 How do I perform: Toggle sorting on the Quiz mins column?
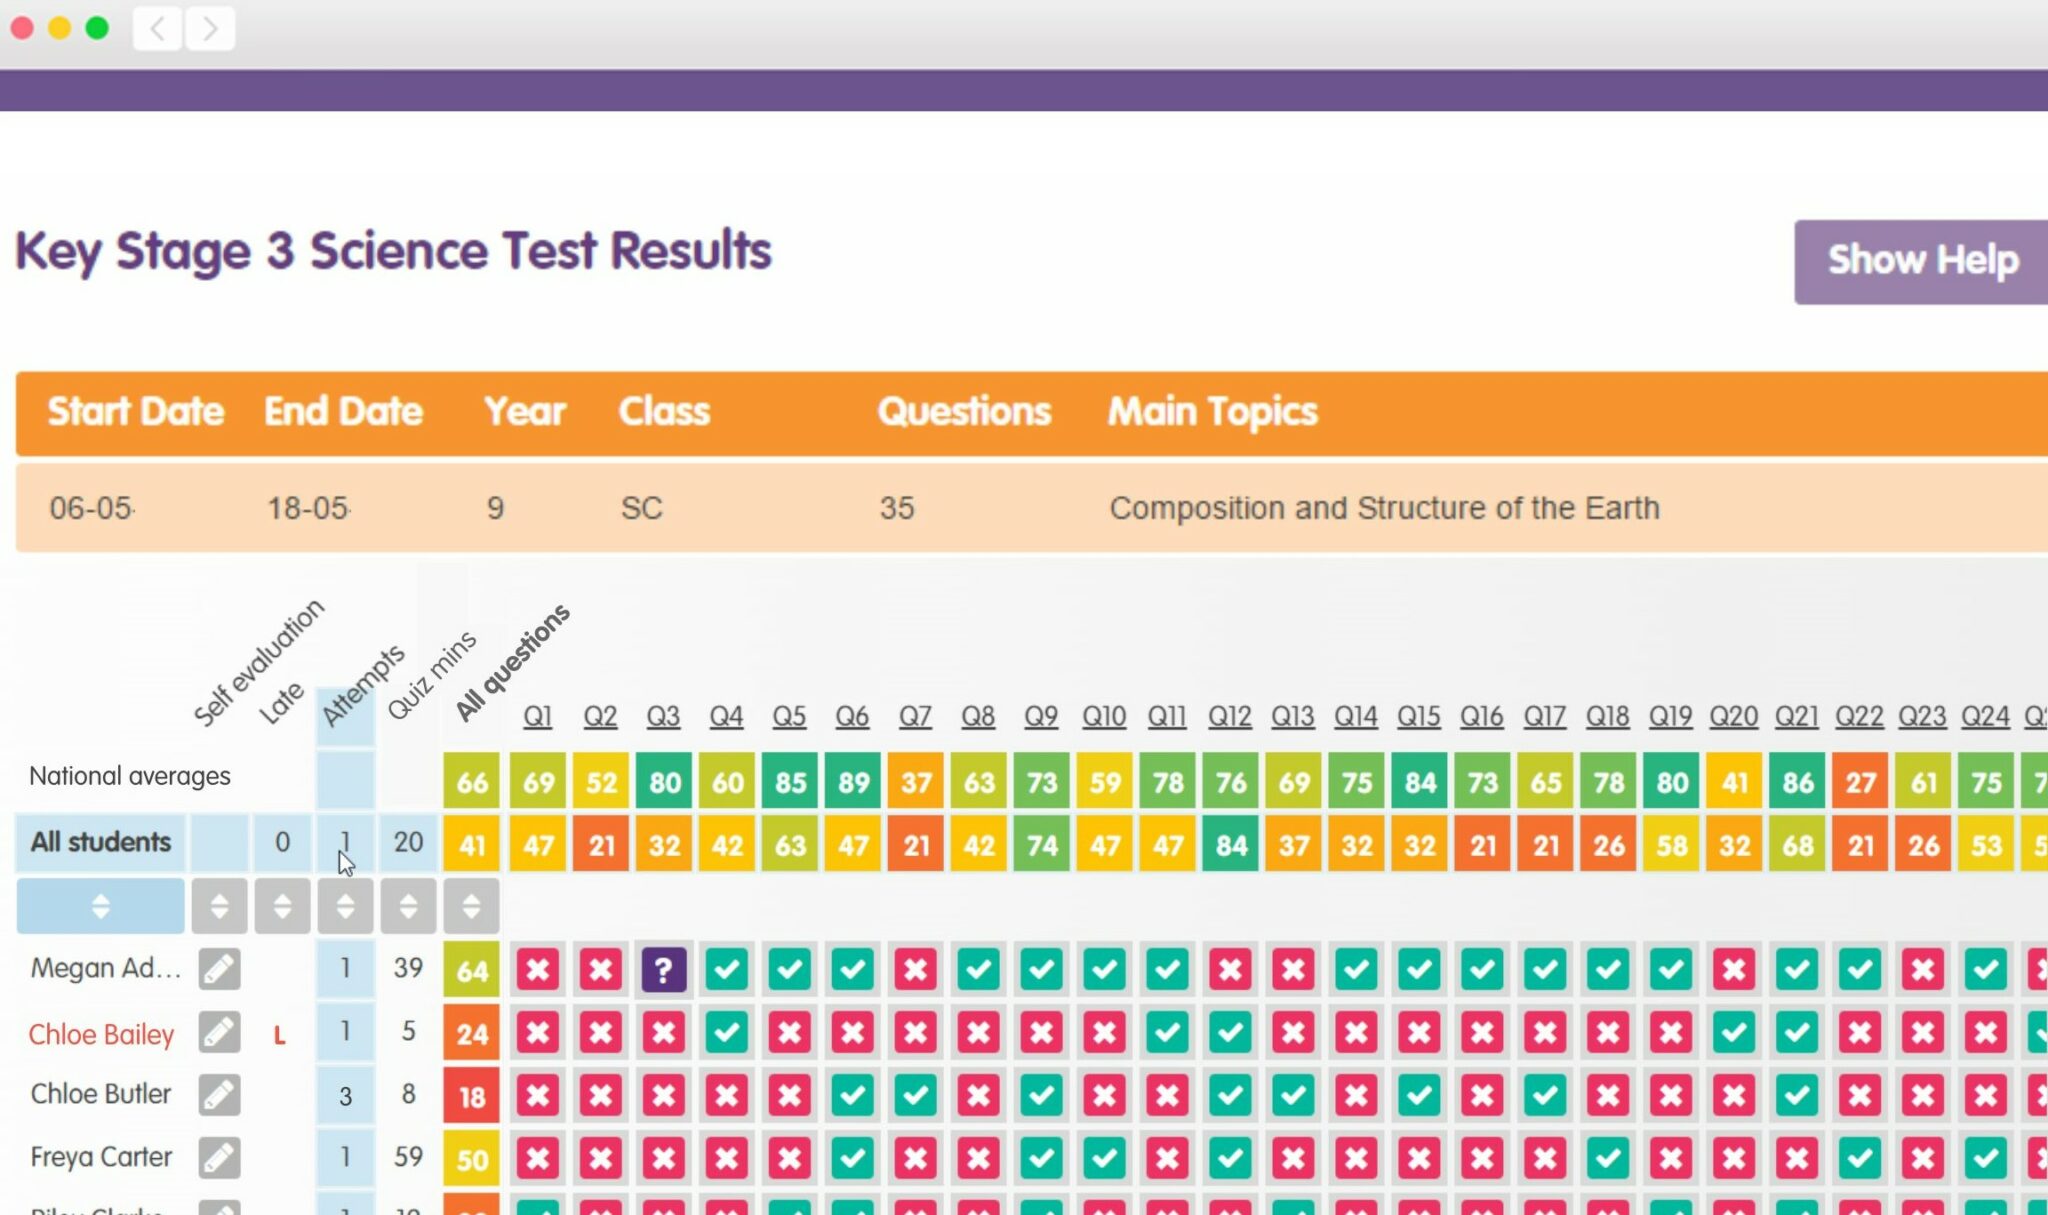408,905
